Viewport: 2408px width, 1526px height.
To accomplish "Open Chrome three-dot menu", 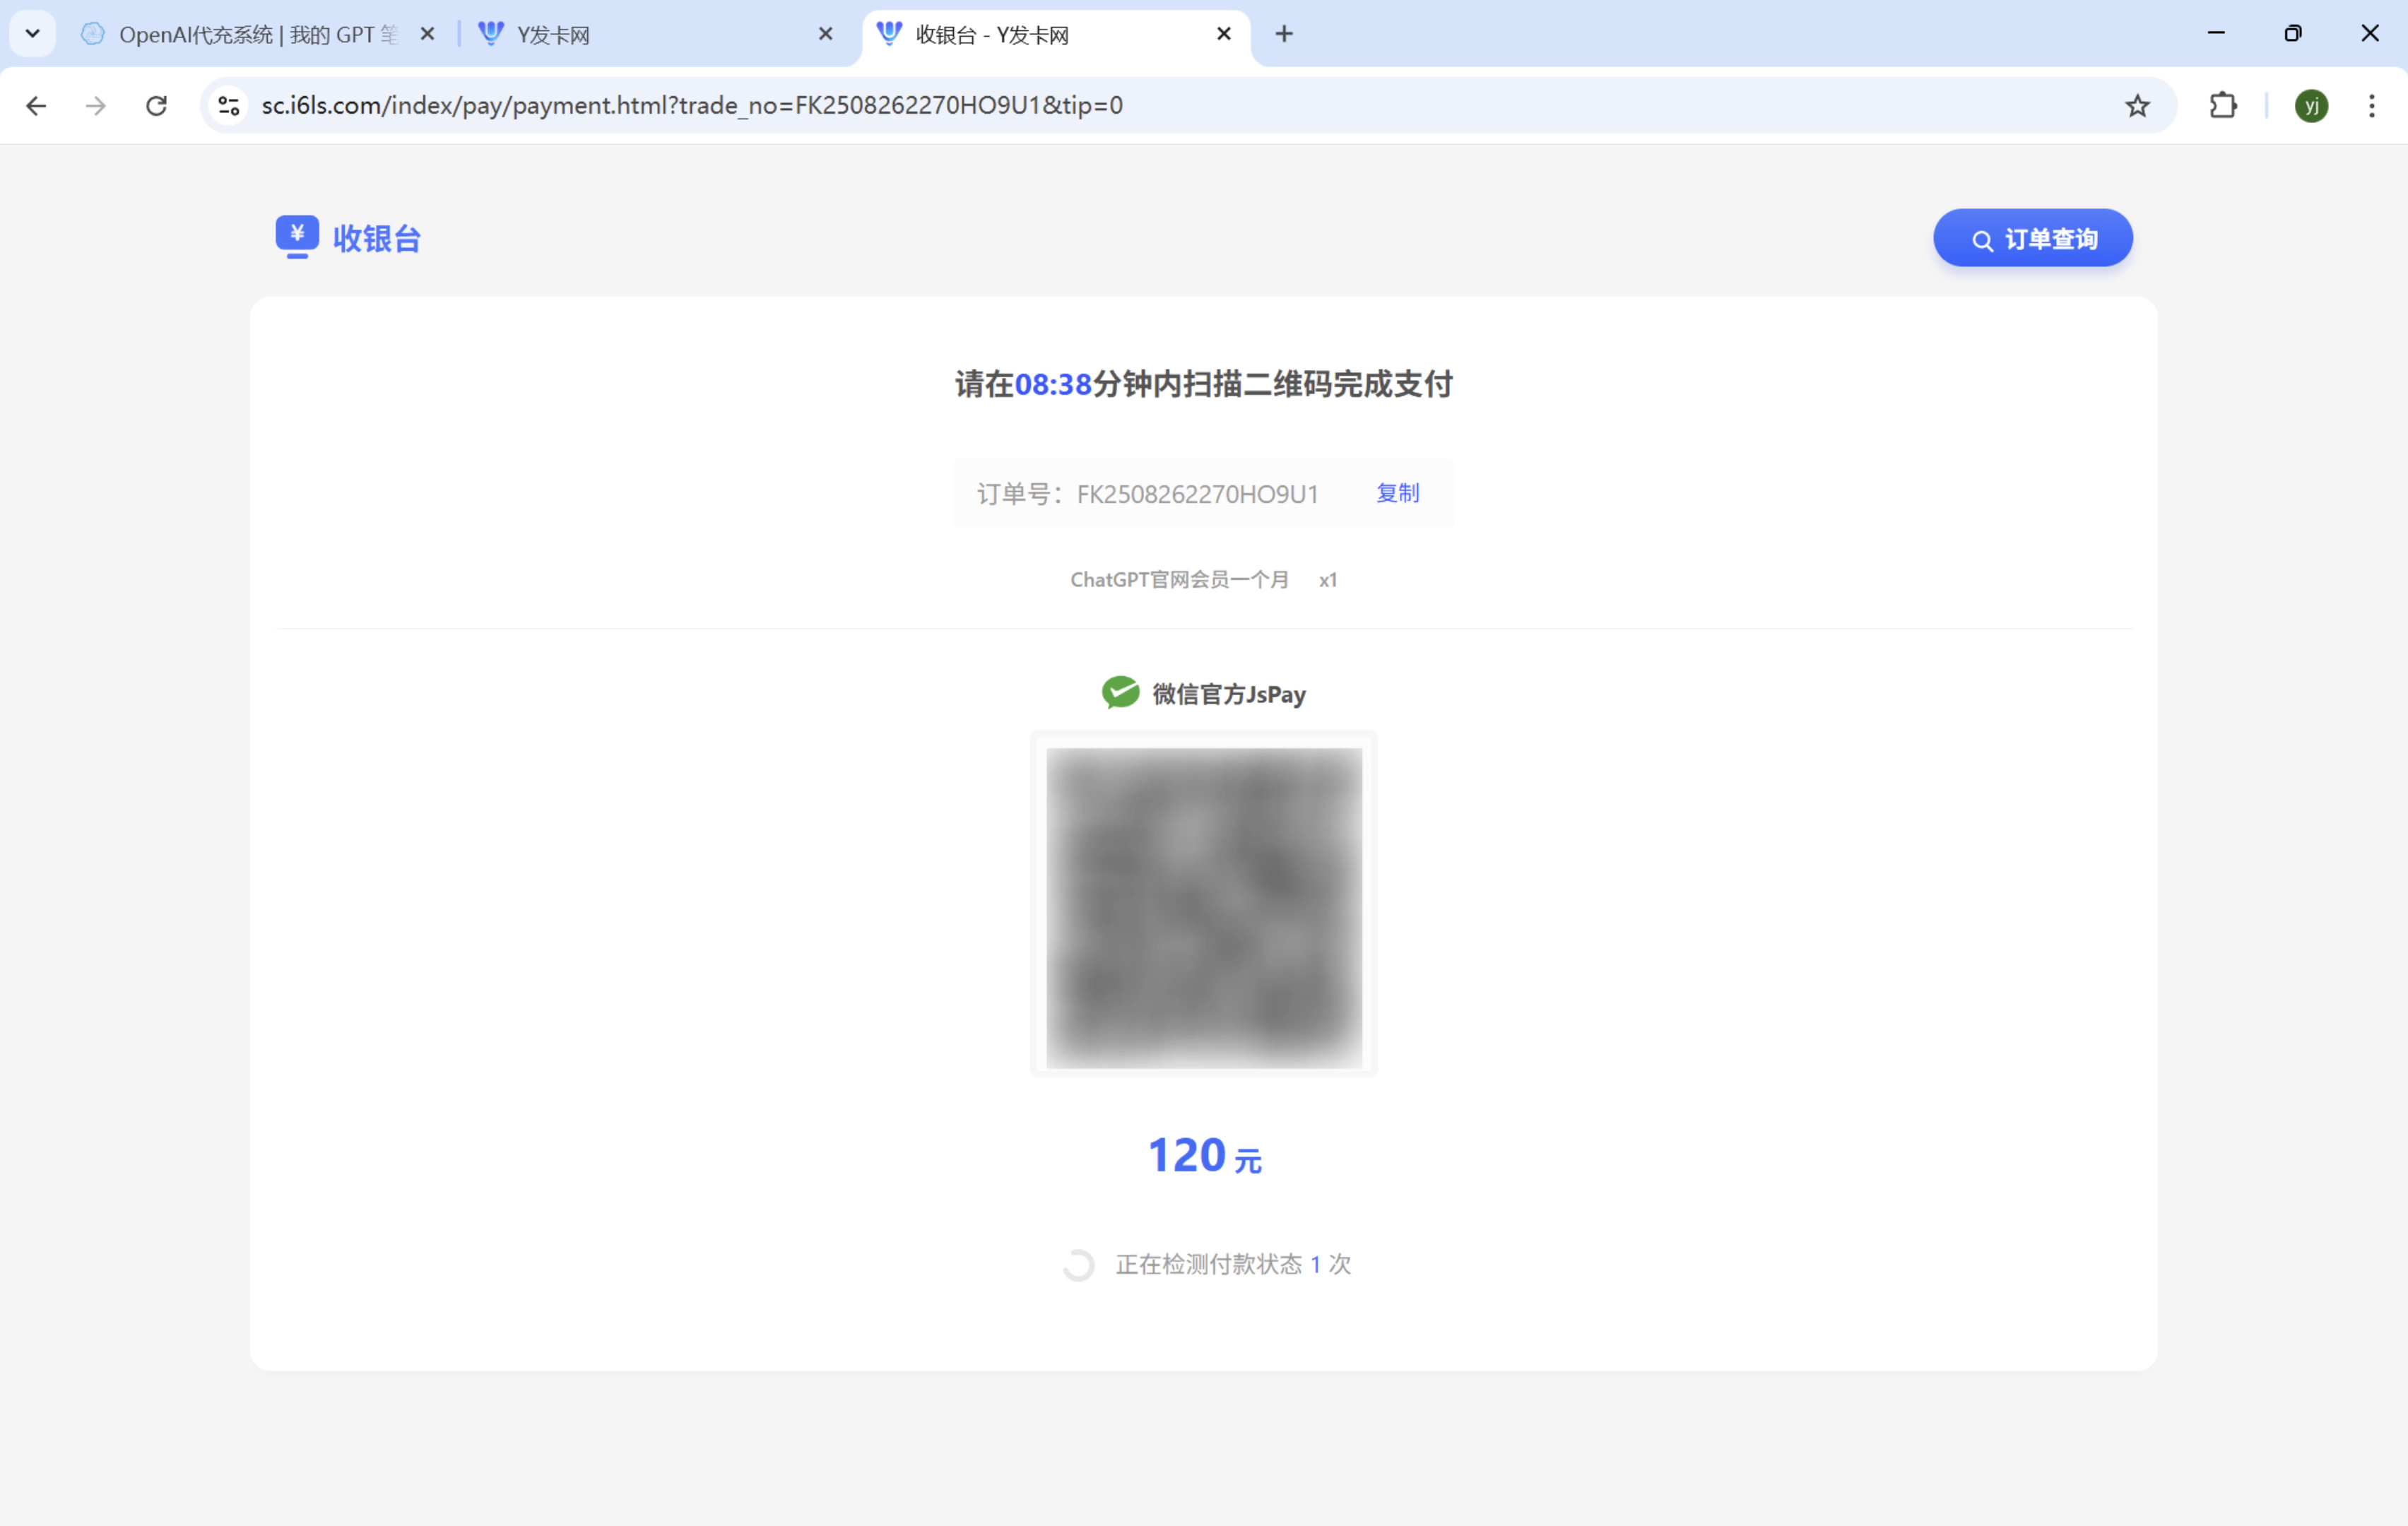I will [2371, 106].
